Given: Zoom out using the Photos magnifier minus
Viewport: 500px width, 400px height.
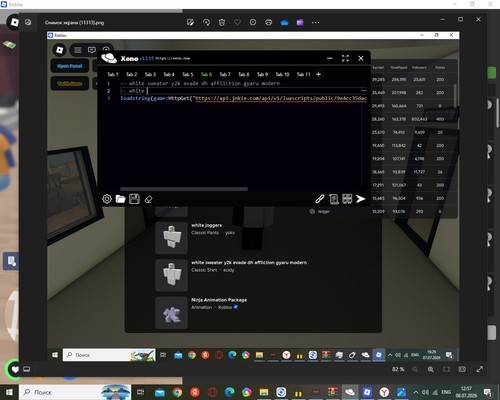Looking at the screenshot, I should coord(415,369).
